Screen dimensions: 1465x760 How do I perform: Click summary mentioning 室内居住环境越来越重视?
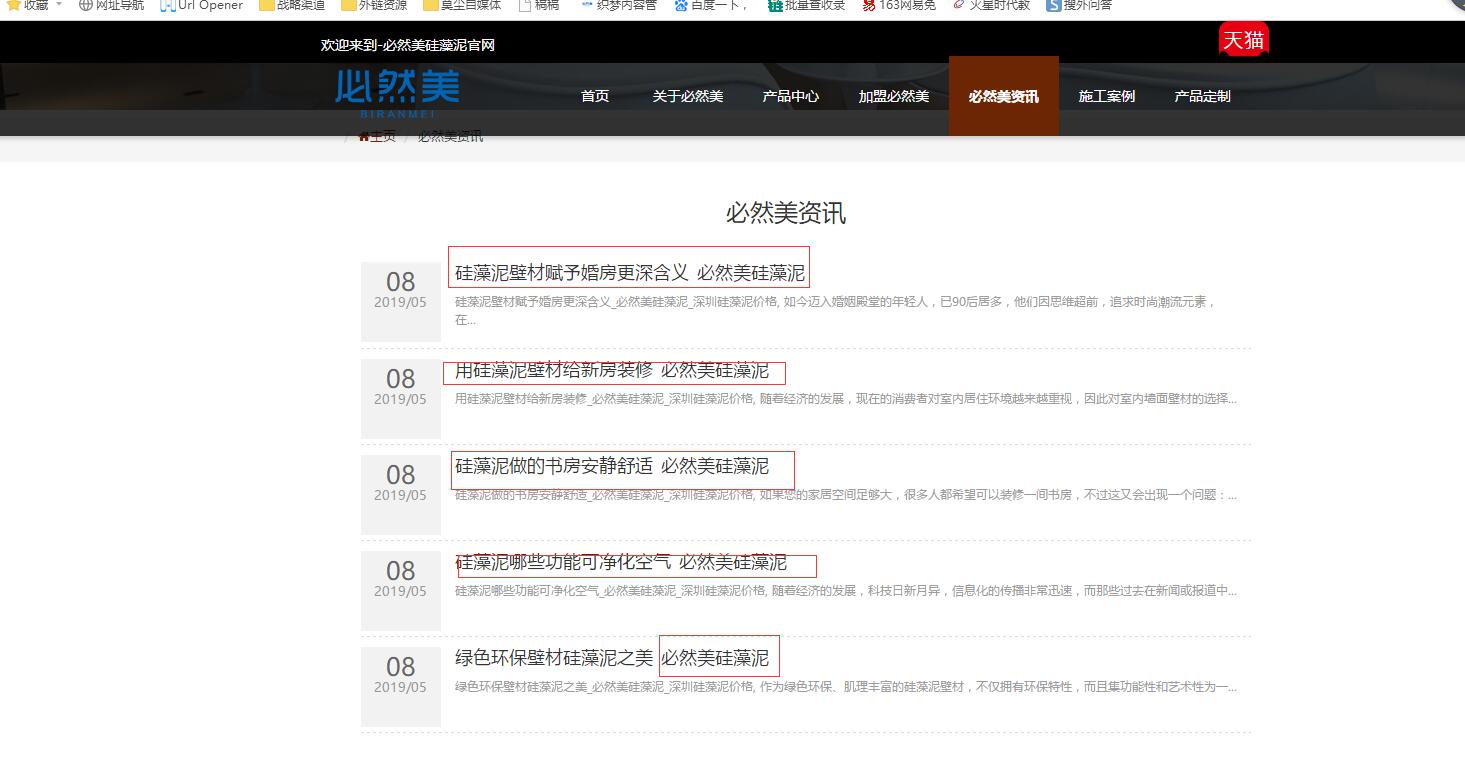(x=846, y=399)
